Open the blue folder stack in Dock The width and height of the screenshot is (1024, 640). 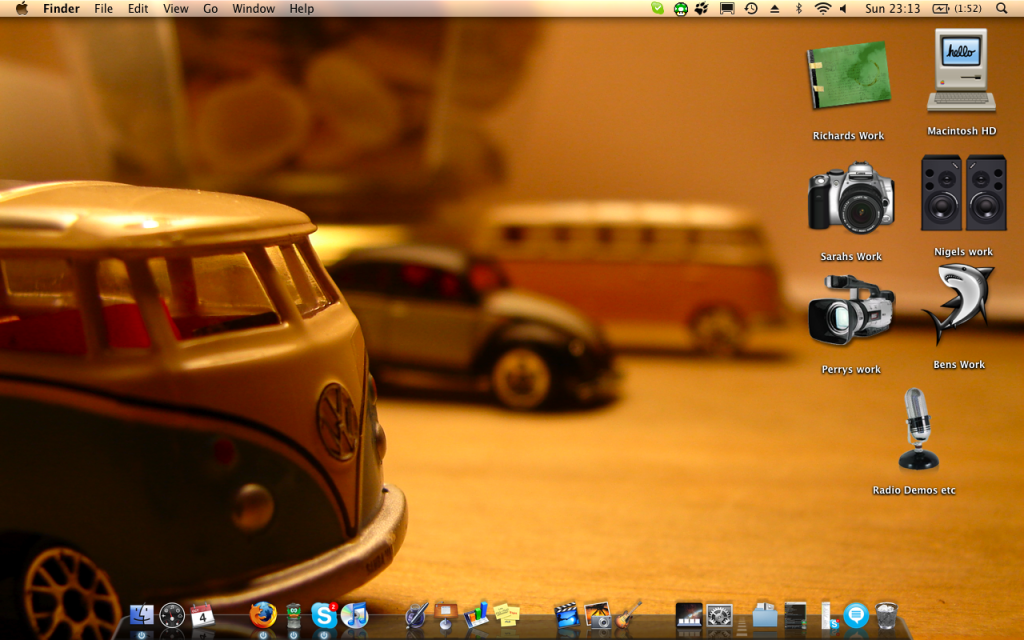click(765, 615)
